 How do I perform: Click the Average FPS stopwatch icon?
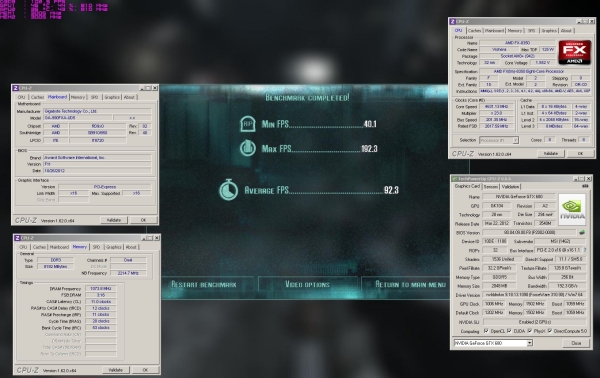[x=228, y=189]
